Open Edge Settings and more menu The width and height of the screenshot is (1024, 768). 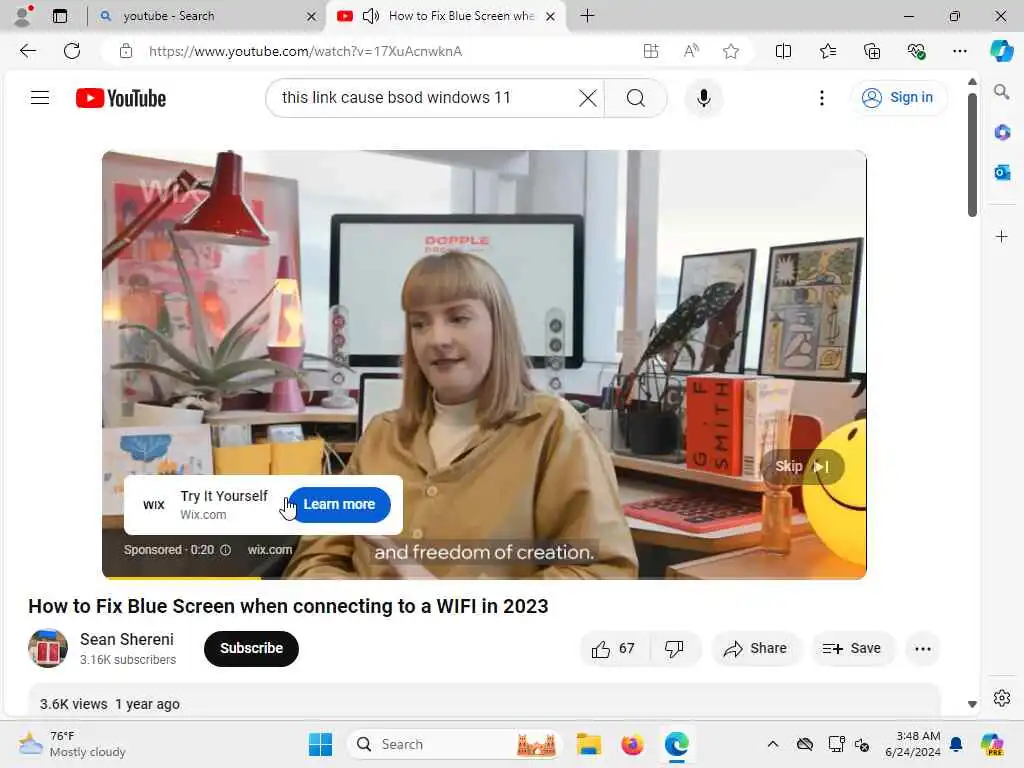click(x=959, y=51)
